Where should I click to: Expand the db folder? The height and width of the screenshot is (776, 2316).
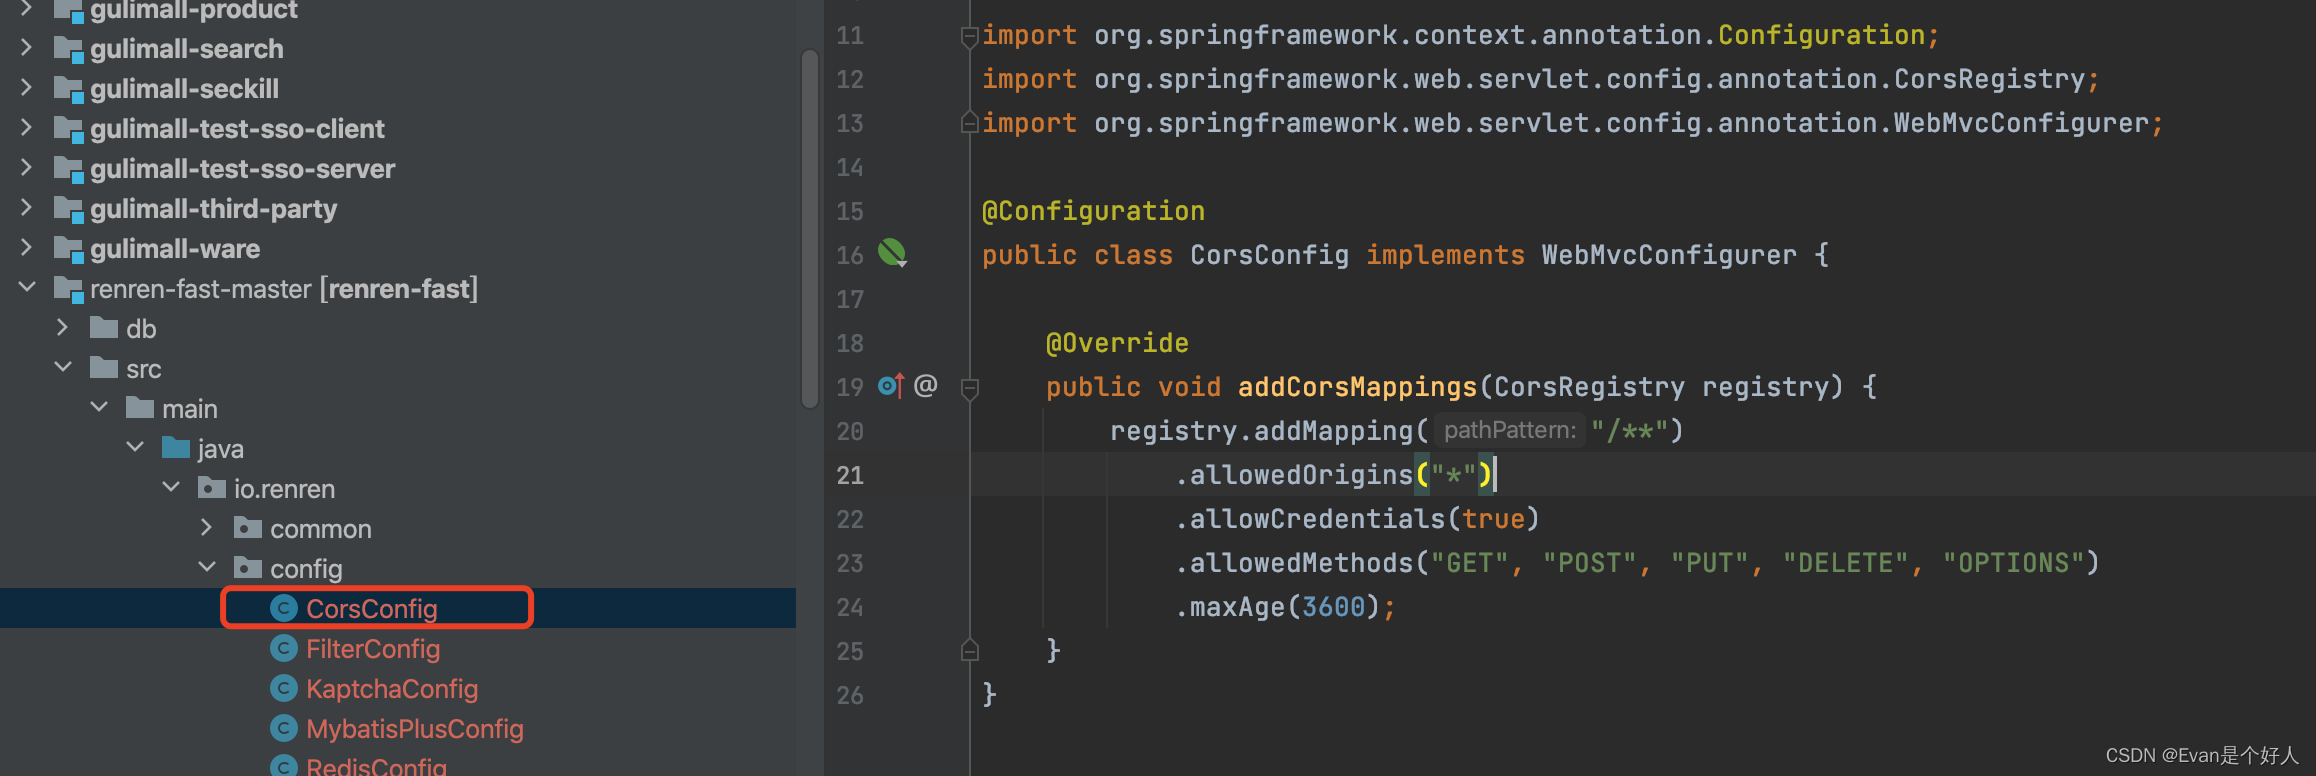click(x=63, y=327)
